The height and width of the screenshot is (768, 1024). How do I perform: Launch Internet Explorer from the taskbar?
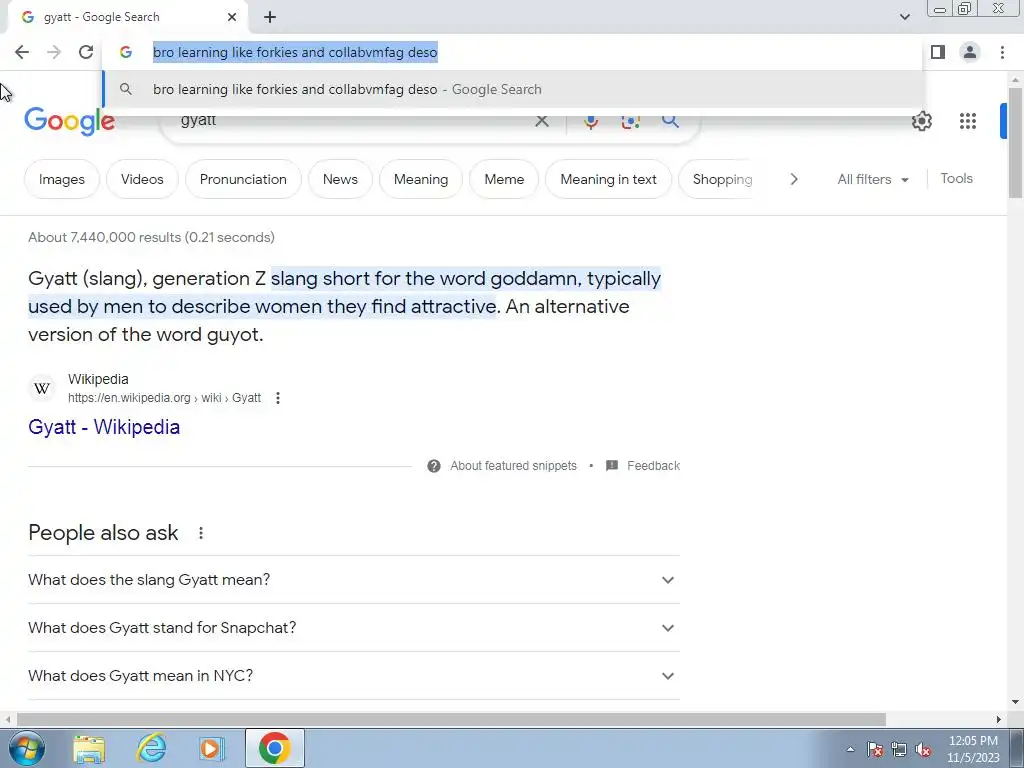(152, 748)
